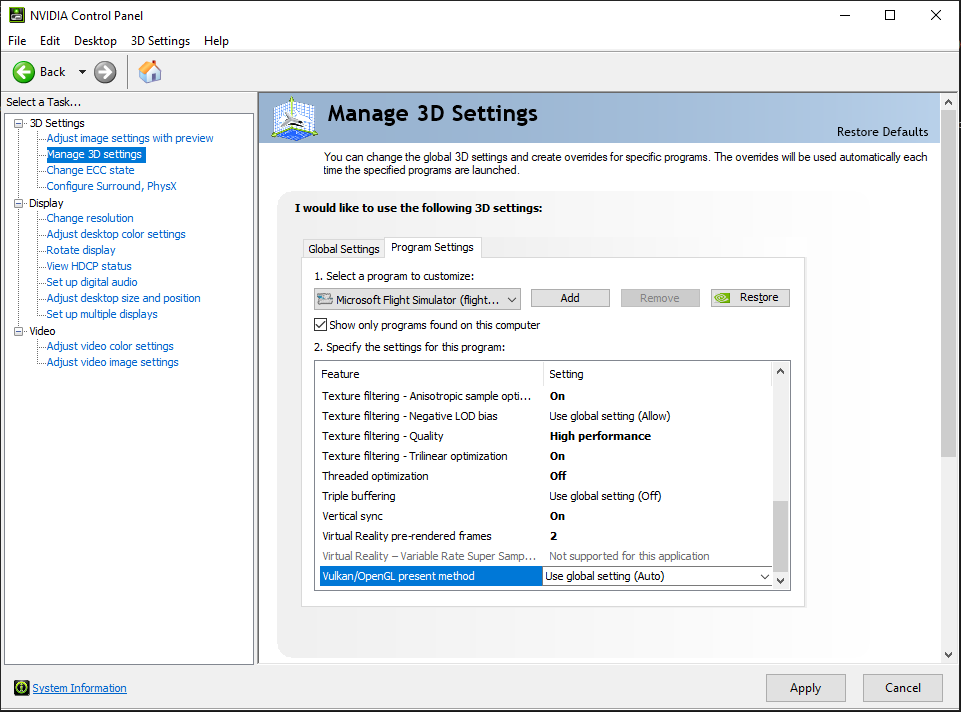Screen dimensions: 961x712
Task: Click the System Information icon
Action: 21,688
